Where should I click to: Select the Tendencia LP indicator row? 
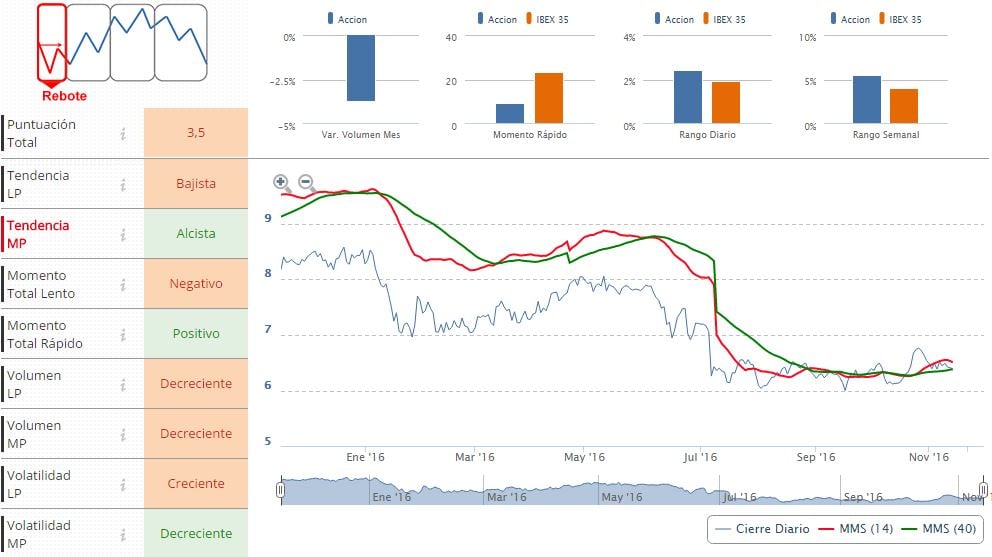tap(60, 184)
